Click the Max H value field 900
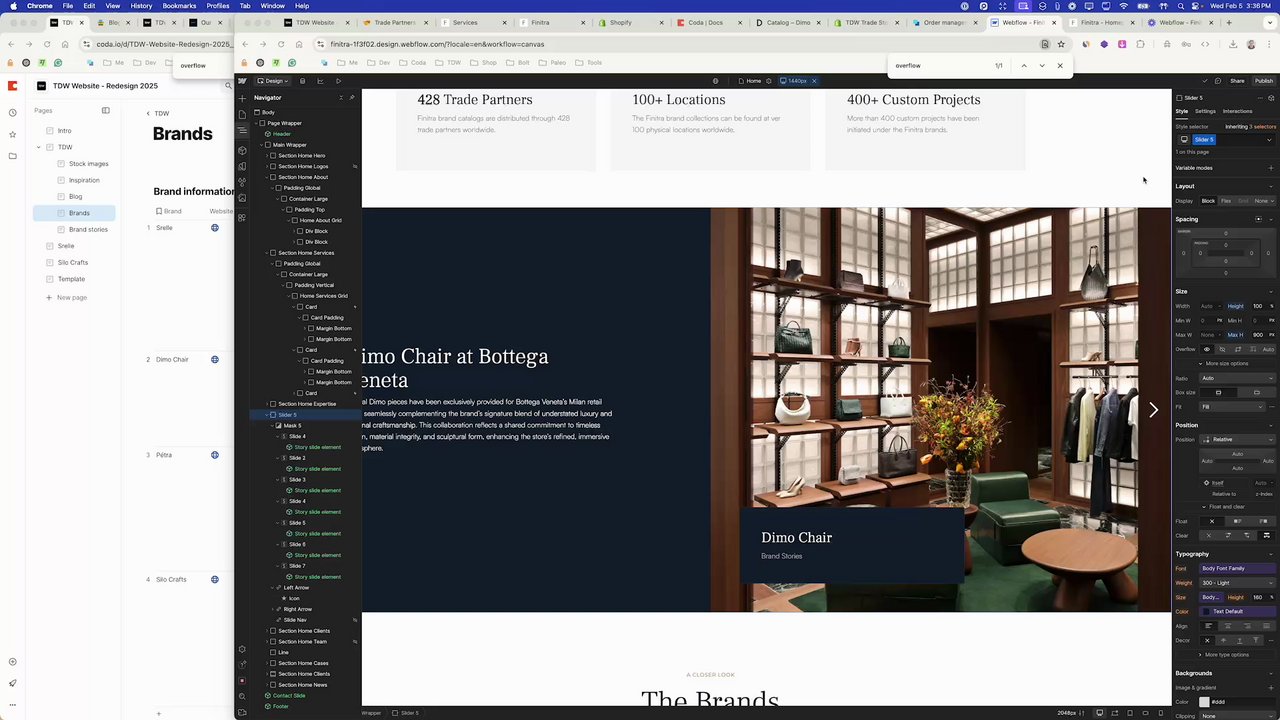This screenshot has width=1280, height=720. click(x=1257, y=335)
